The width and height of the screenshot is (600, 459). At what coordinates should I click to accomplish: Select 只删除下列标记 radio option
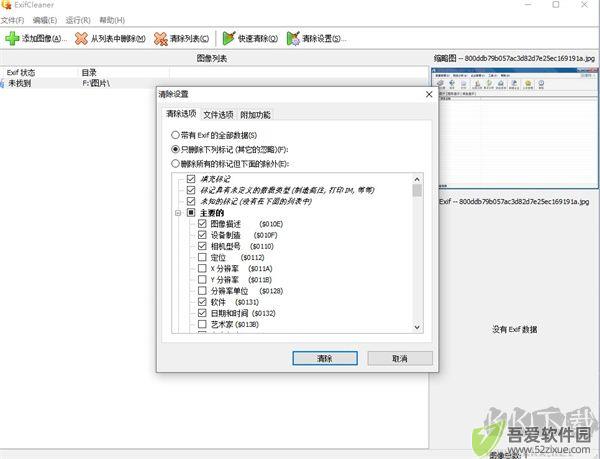[175, 149]
